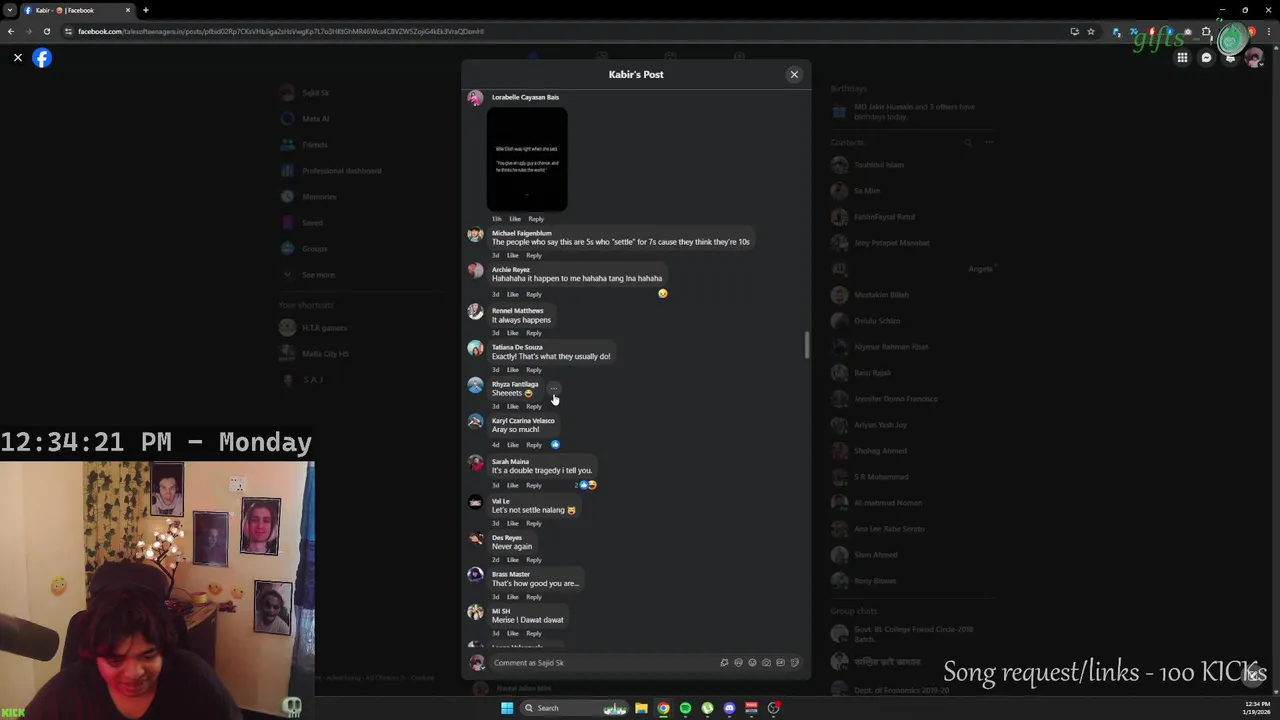Open the contacts options ellipsis
Screen dimensions: 1280x720
coord(989,143)
